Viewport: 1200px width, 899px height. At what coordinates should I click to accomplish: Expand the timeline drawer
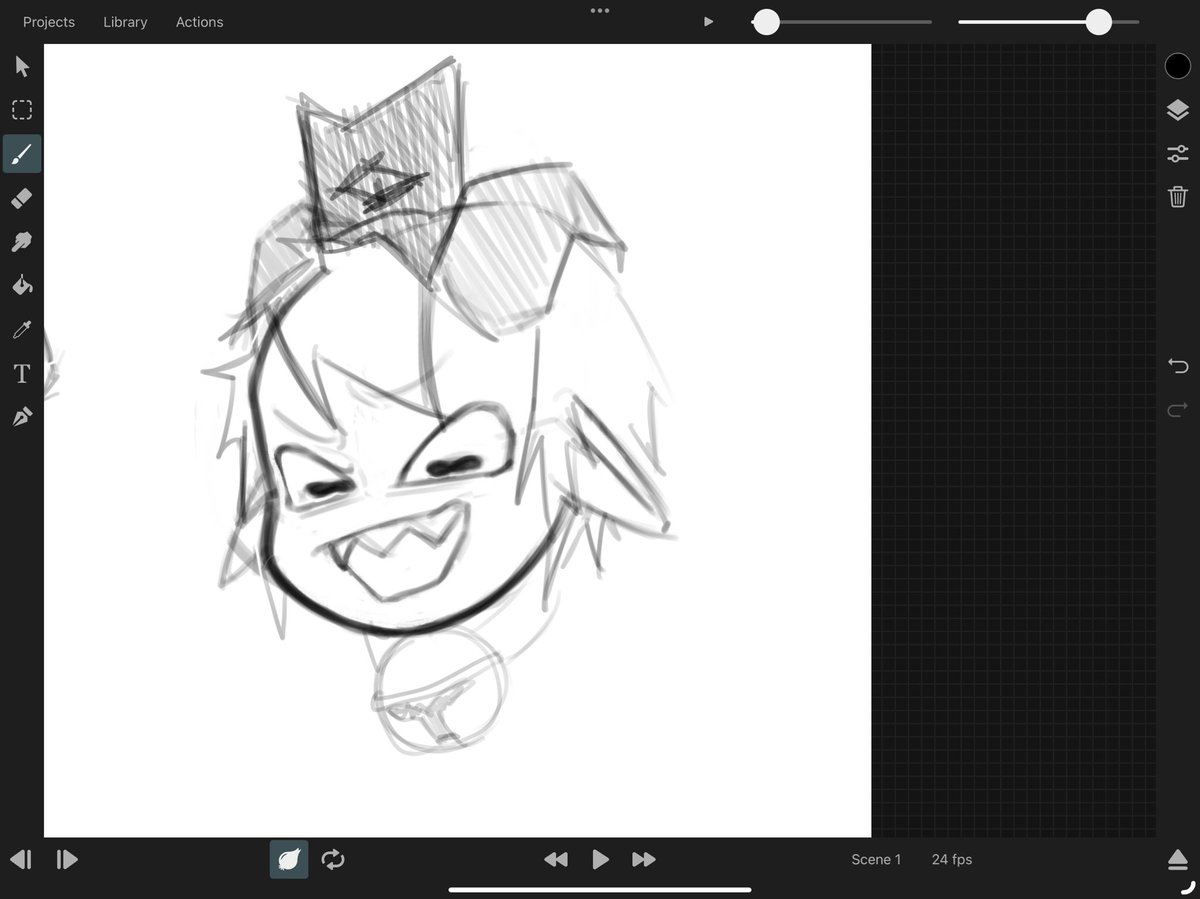(1178, 860)
